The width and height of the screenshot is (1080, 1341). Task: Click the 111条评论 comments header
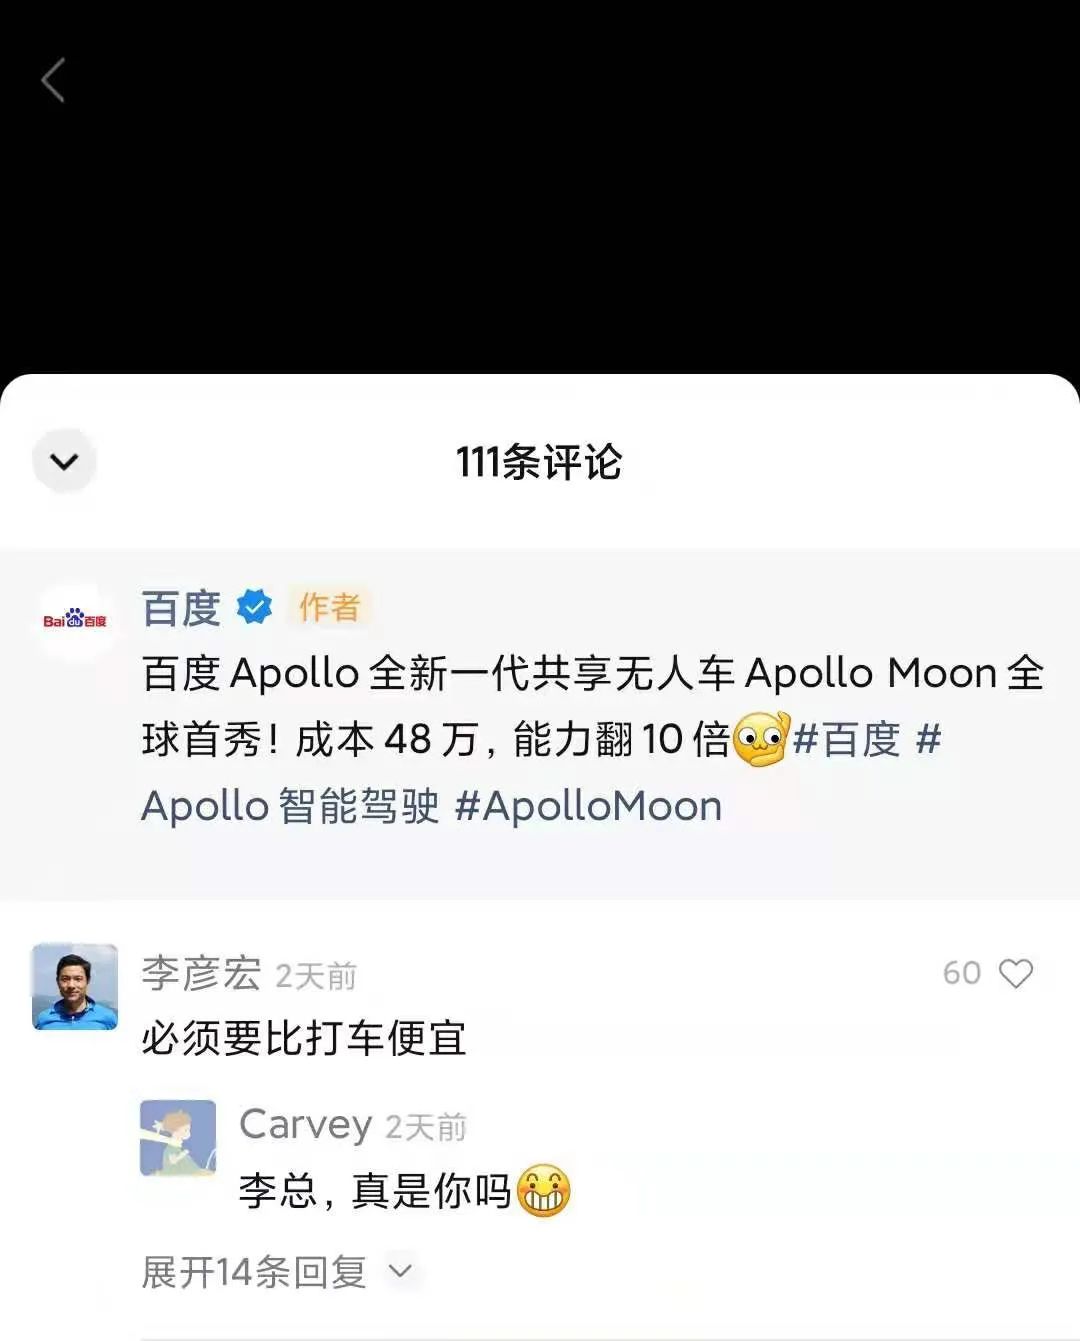click(539, 462)
